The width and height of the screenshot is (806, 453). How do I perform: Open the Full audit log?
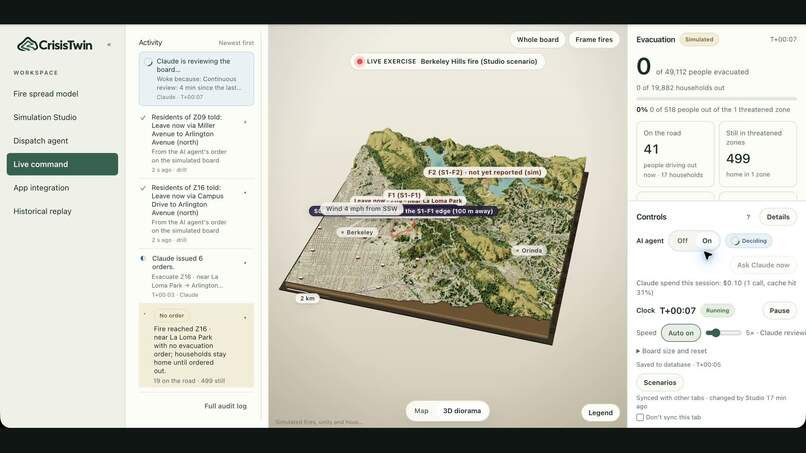(x=225, y=406)
